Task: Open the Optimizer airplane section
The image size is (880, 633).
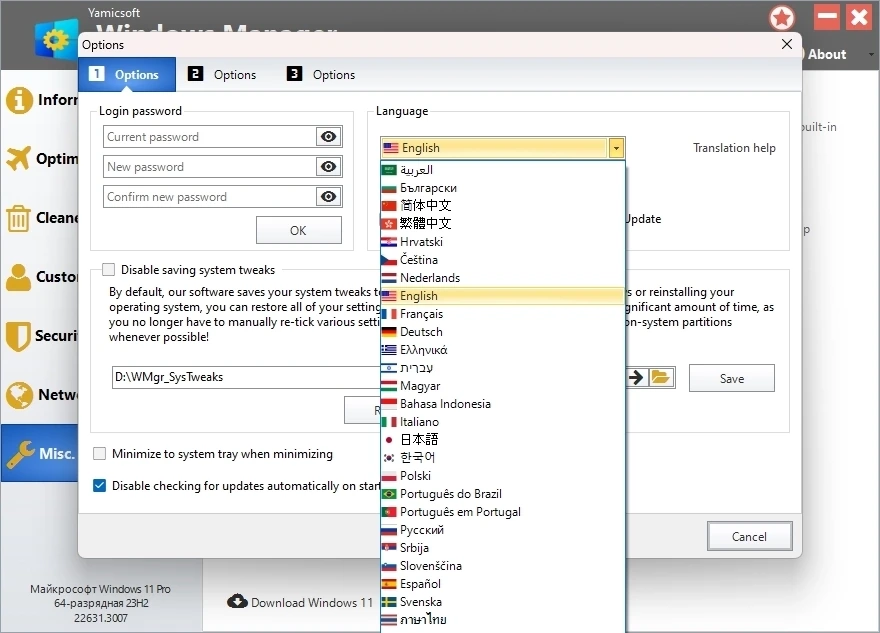Action: pyautogui.click(x=40, y=159)
